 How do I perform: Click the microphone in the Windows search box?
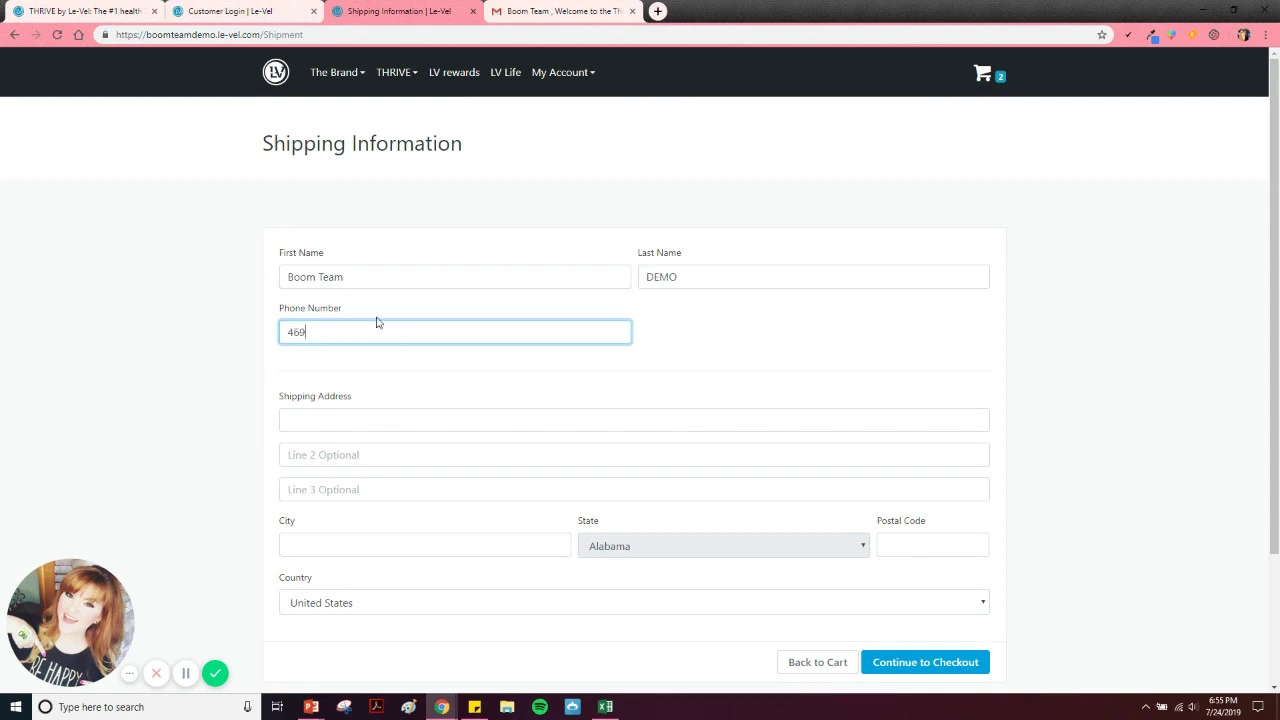tap(247, 707)
